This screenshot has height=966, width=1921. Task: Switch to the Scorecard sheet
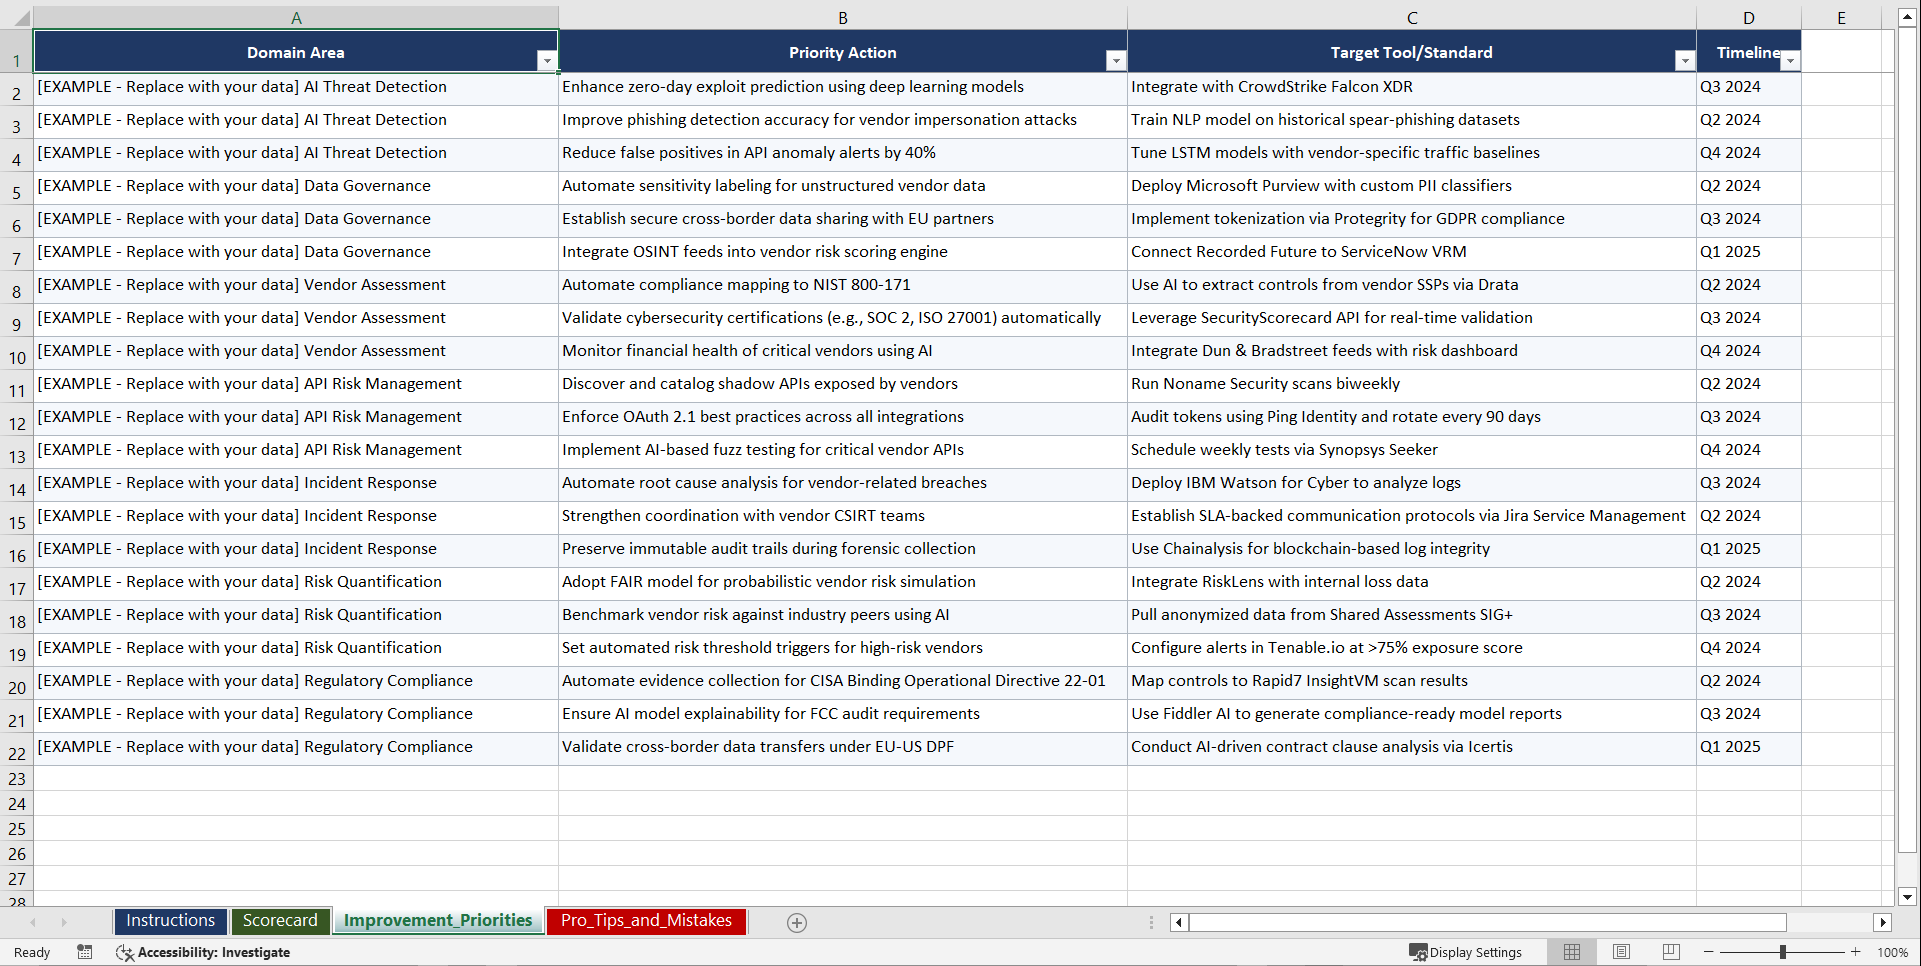click(280, 921)
